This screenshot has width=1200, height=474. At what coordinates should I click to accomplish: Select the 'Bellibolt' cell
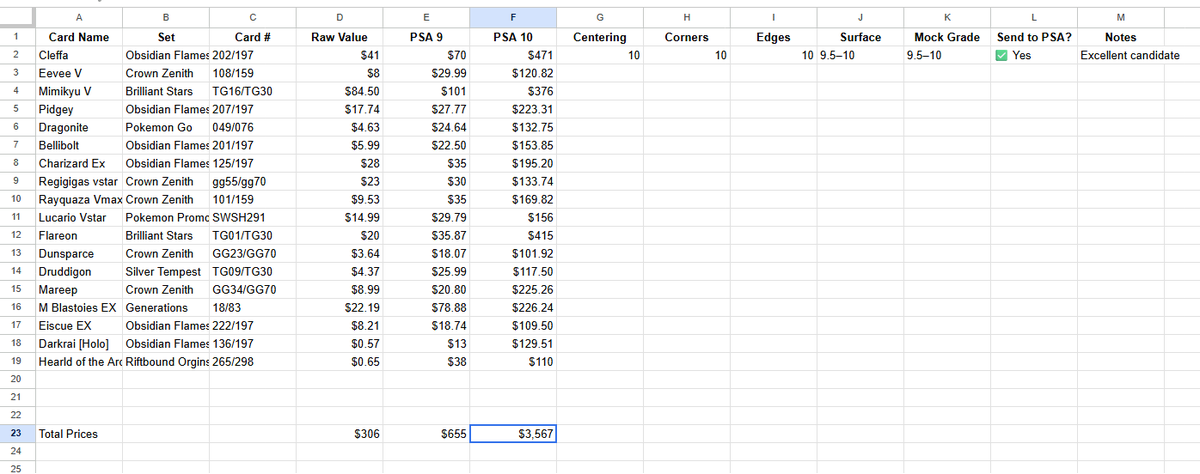coord(78,146)
